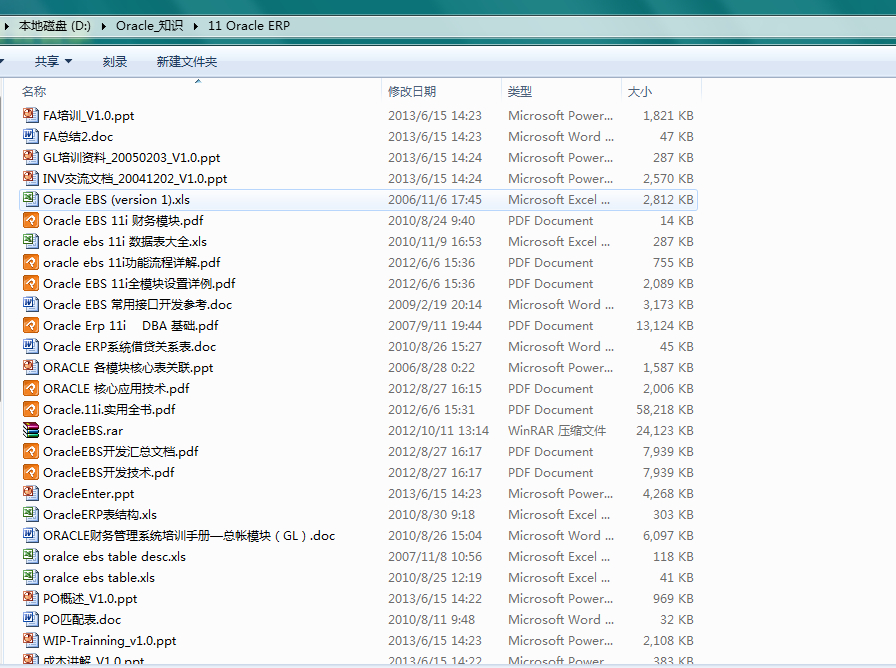
Task: Click the Word icon of Oracle ERP系统借贷关系表.doc
Action: 30,346
